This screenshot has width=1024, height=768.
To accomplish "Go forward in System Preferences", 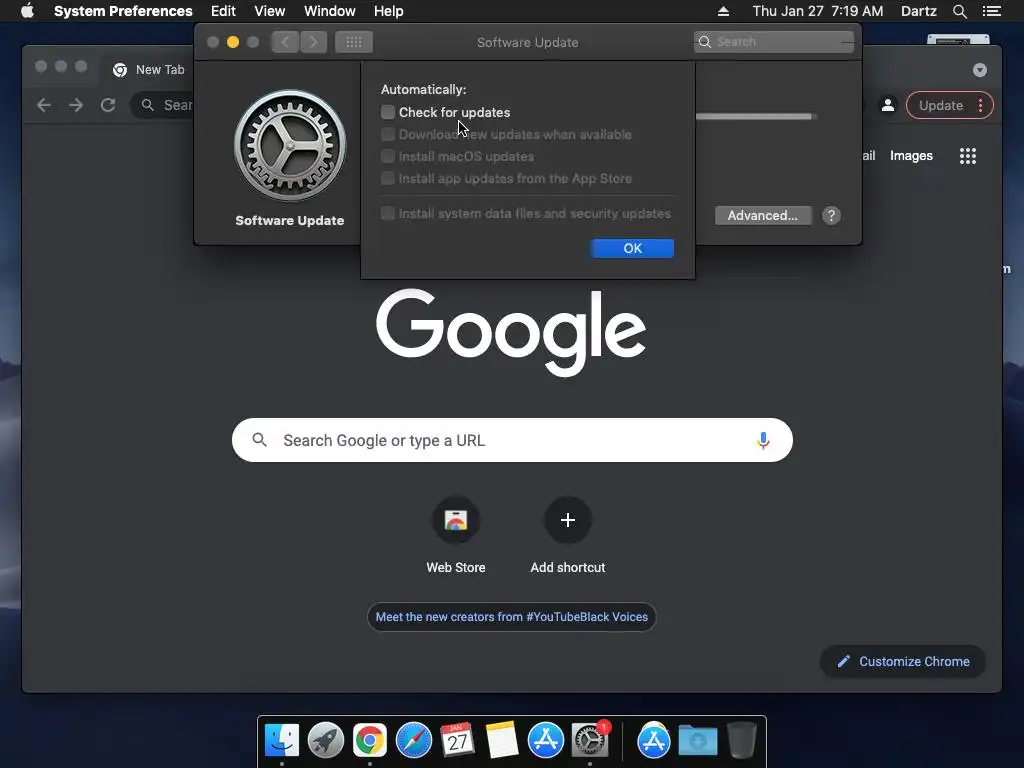I will (313, 42).
